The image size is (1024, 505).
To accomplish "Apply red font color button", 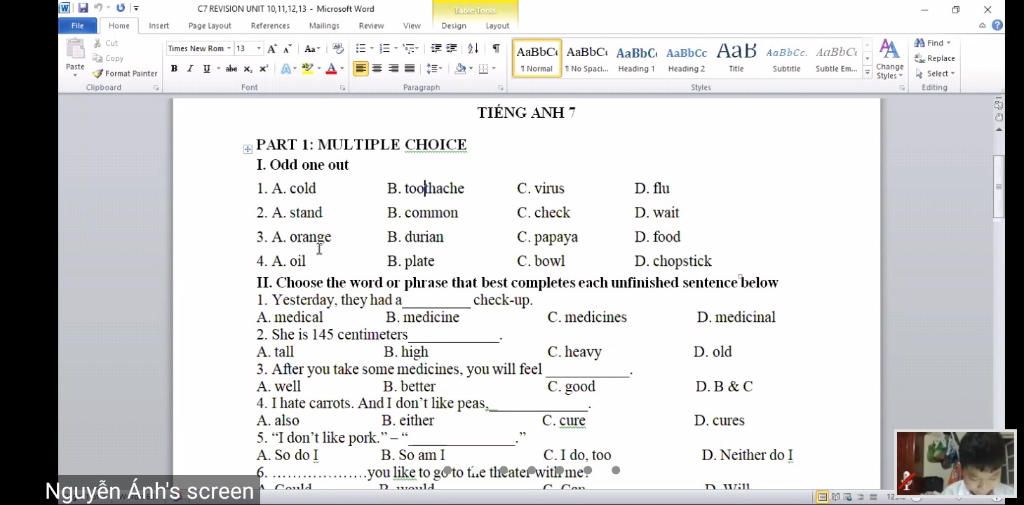I will pos(331,69).
